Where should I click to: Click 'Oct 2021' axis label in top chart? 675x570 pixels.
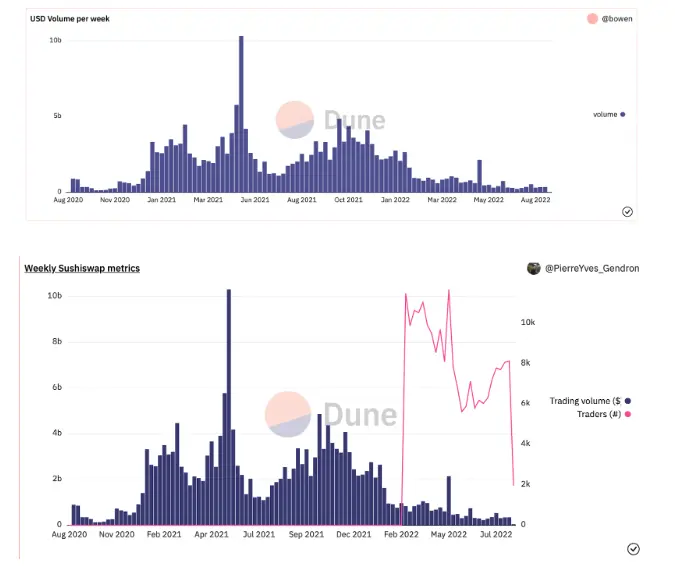(348, 200)
